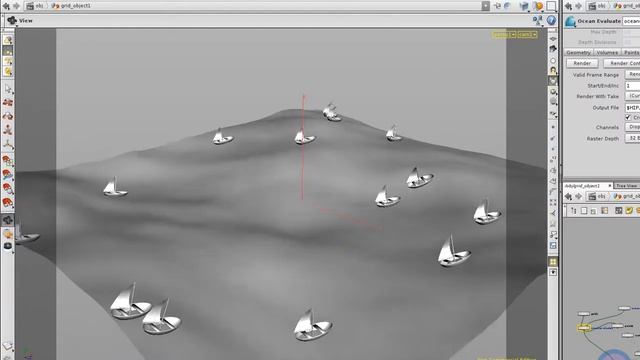Viewport: 640px width, 360px height.
Task: Toggle the four-viewport layout button
Action: tap(553, 262)
